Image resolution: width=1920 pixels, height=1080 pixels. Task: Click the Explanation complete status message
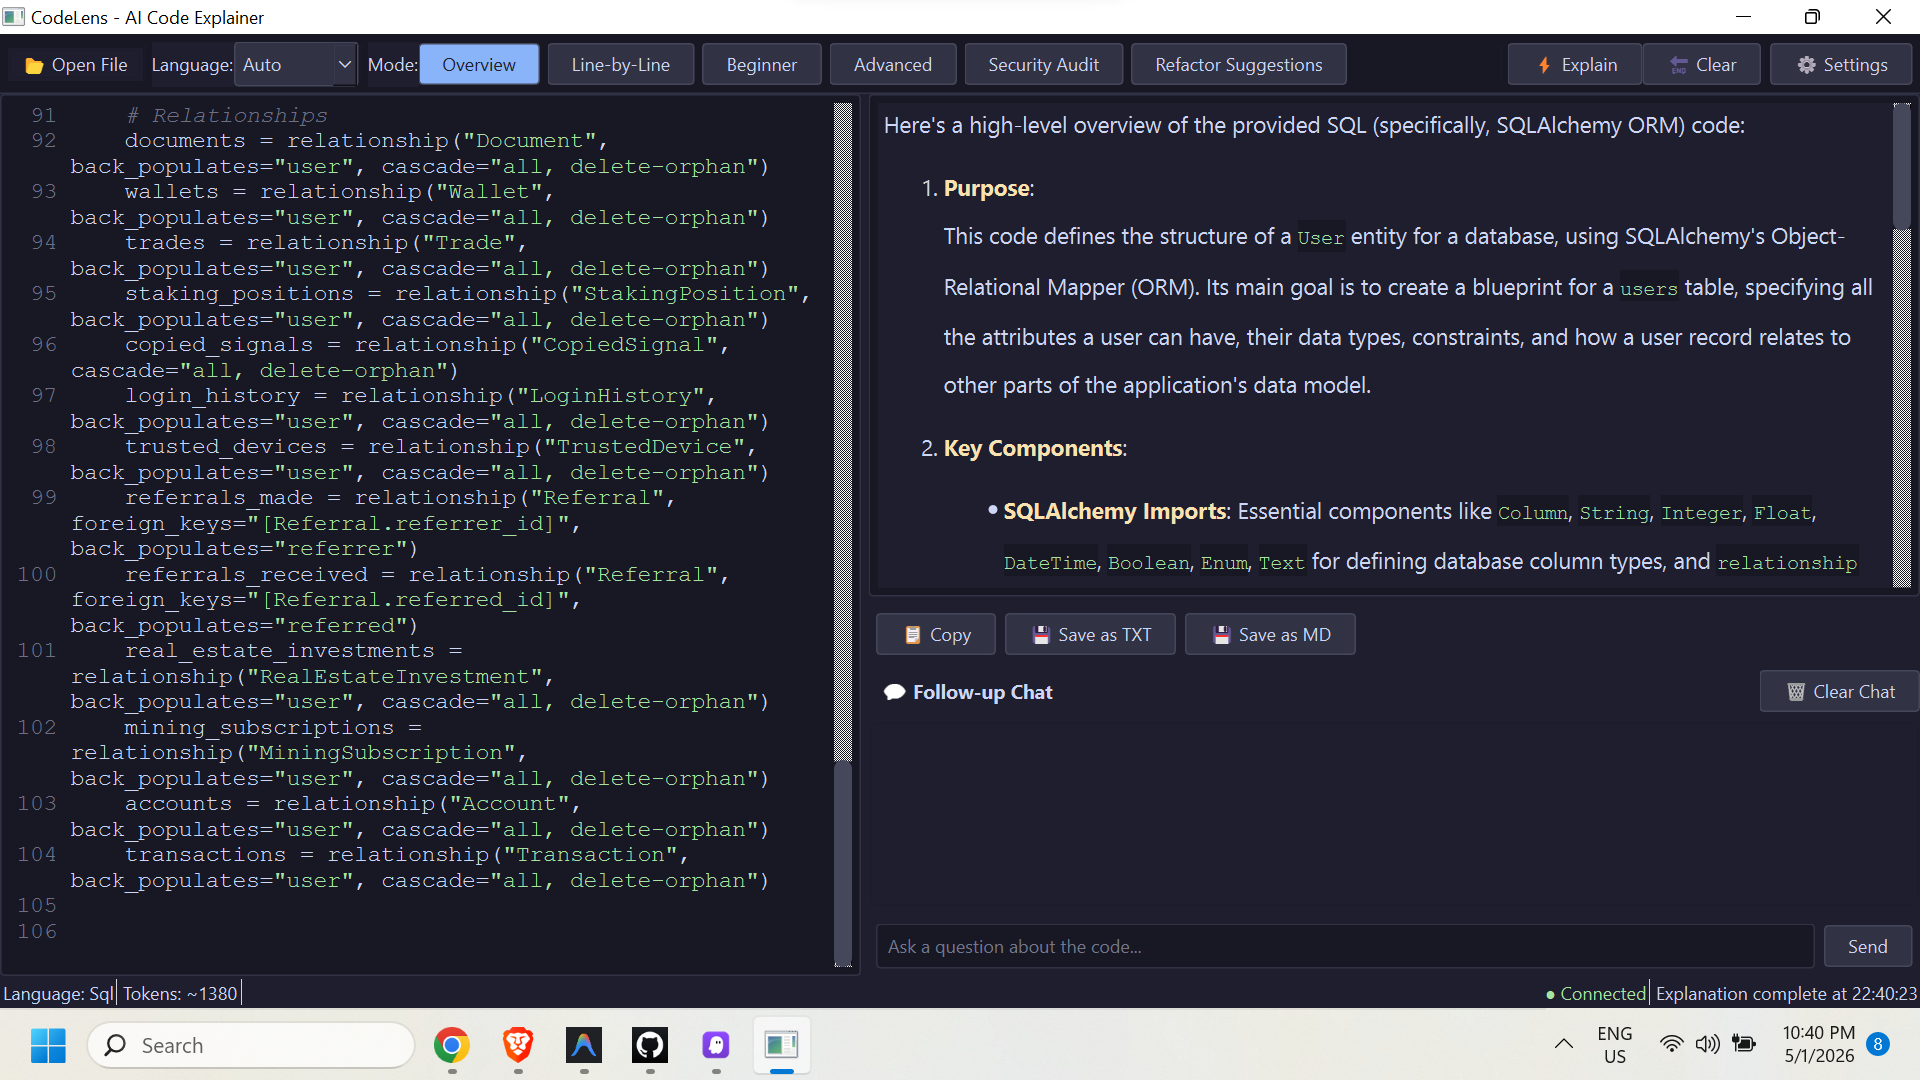(x=1786, y=994)
